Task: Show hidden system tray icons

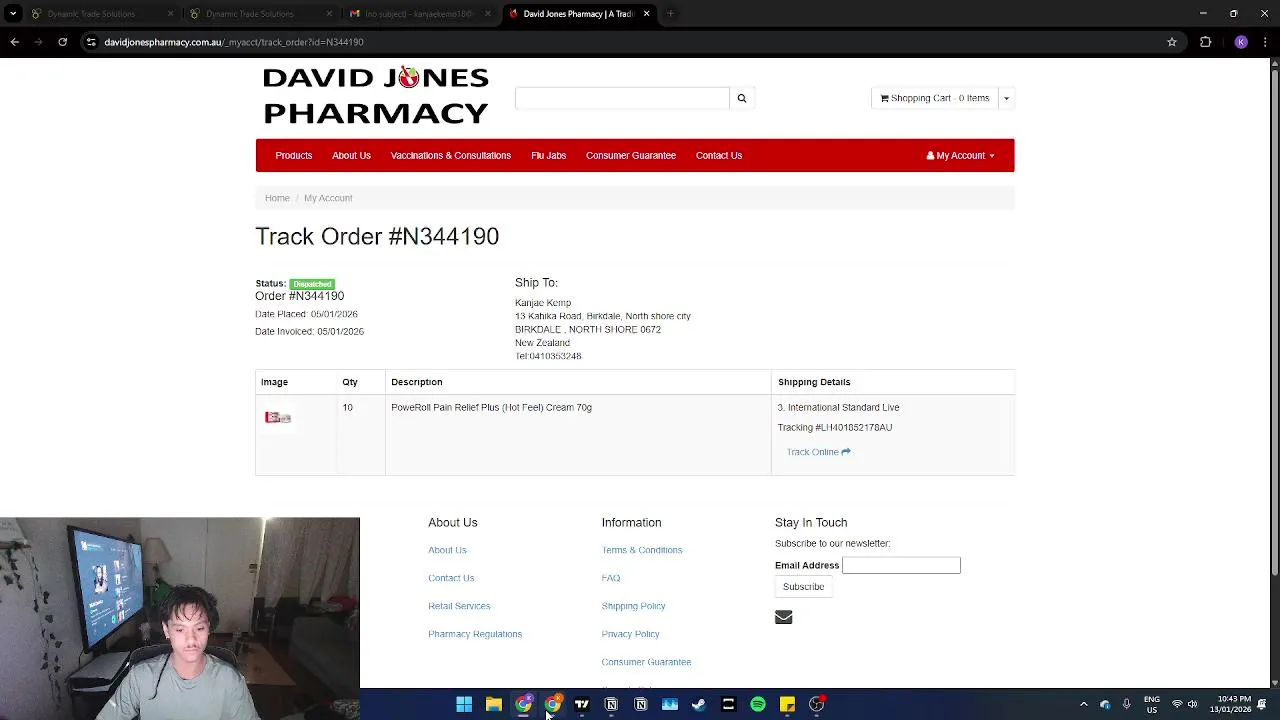Action: [x=1083, y=704]
